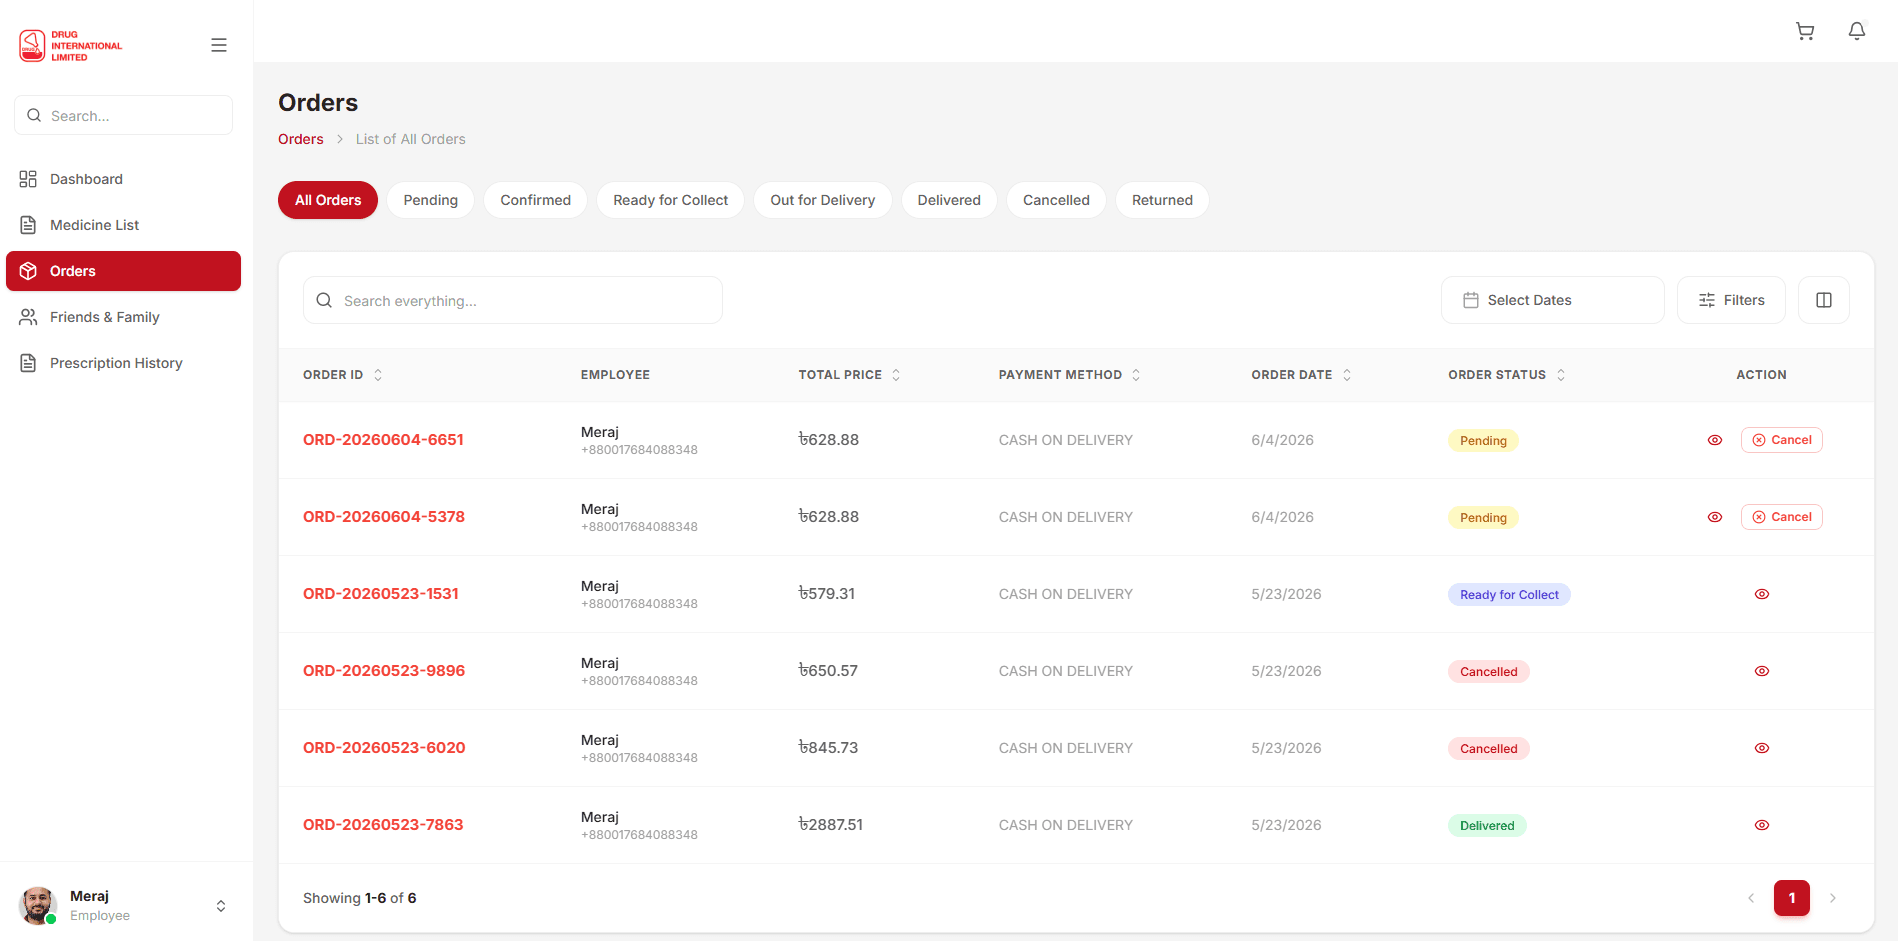
Task: Open Friends & Family in sidebar
Action: 124,317
